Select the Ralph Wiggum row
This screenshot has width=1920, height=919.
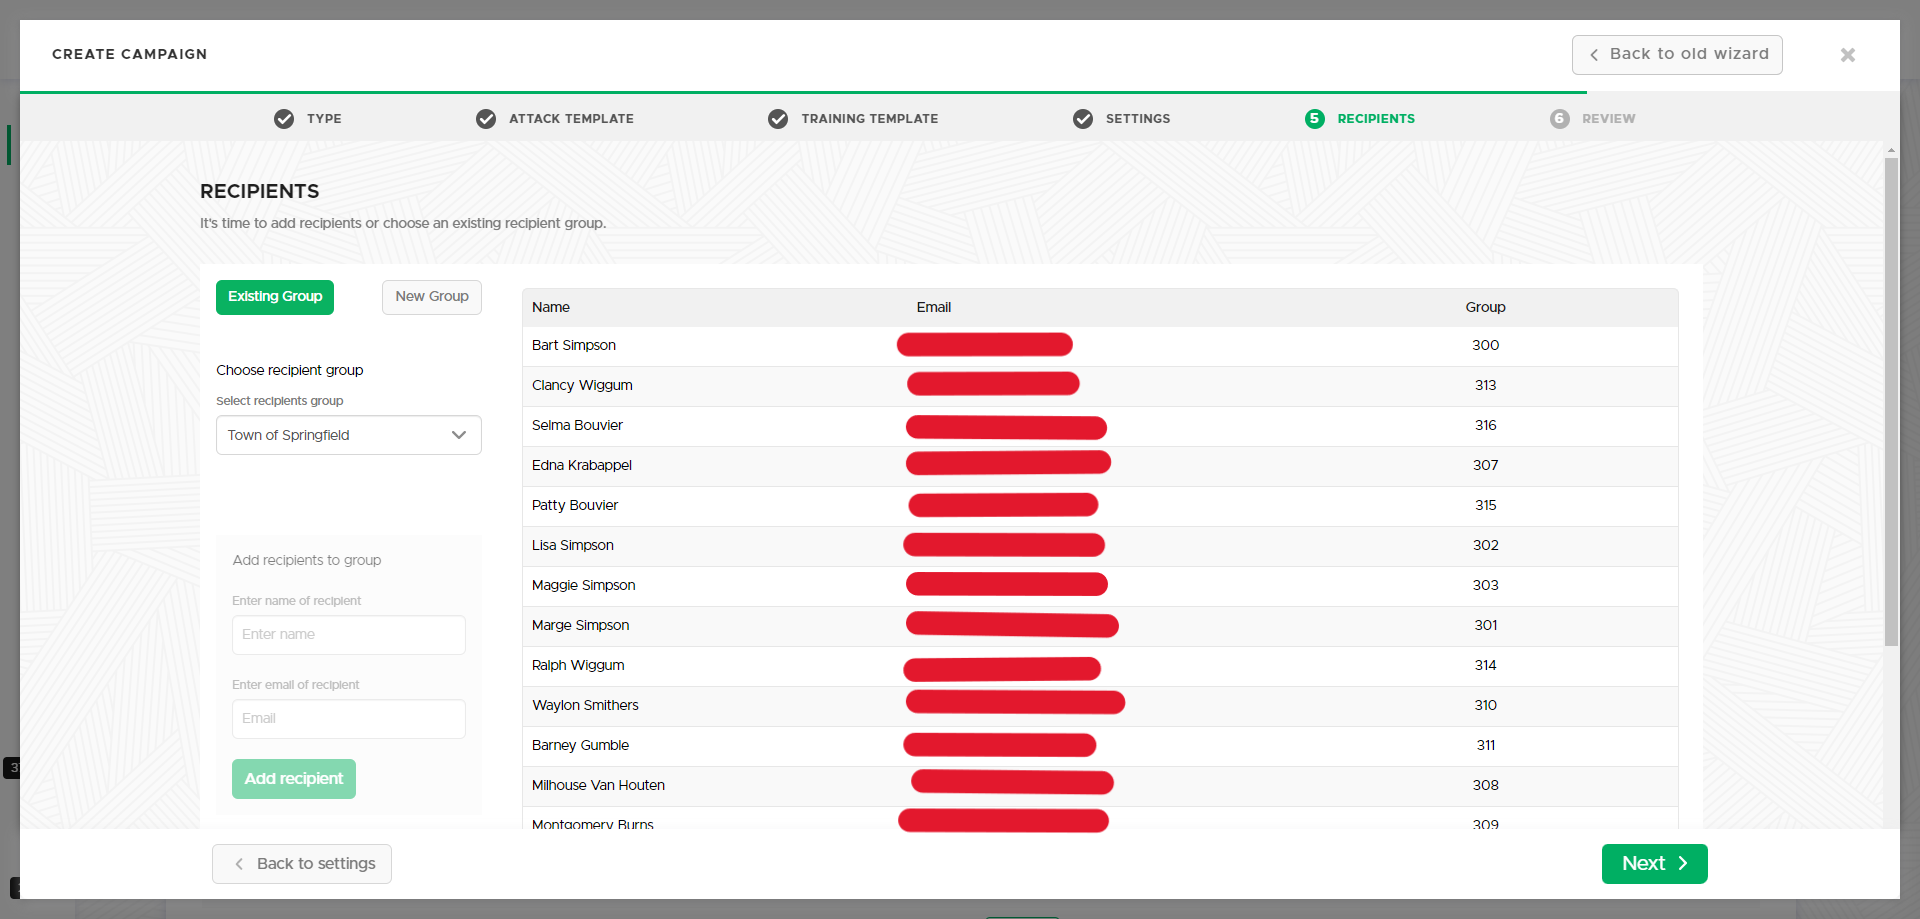[x=1100, y=666]
